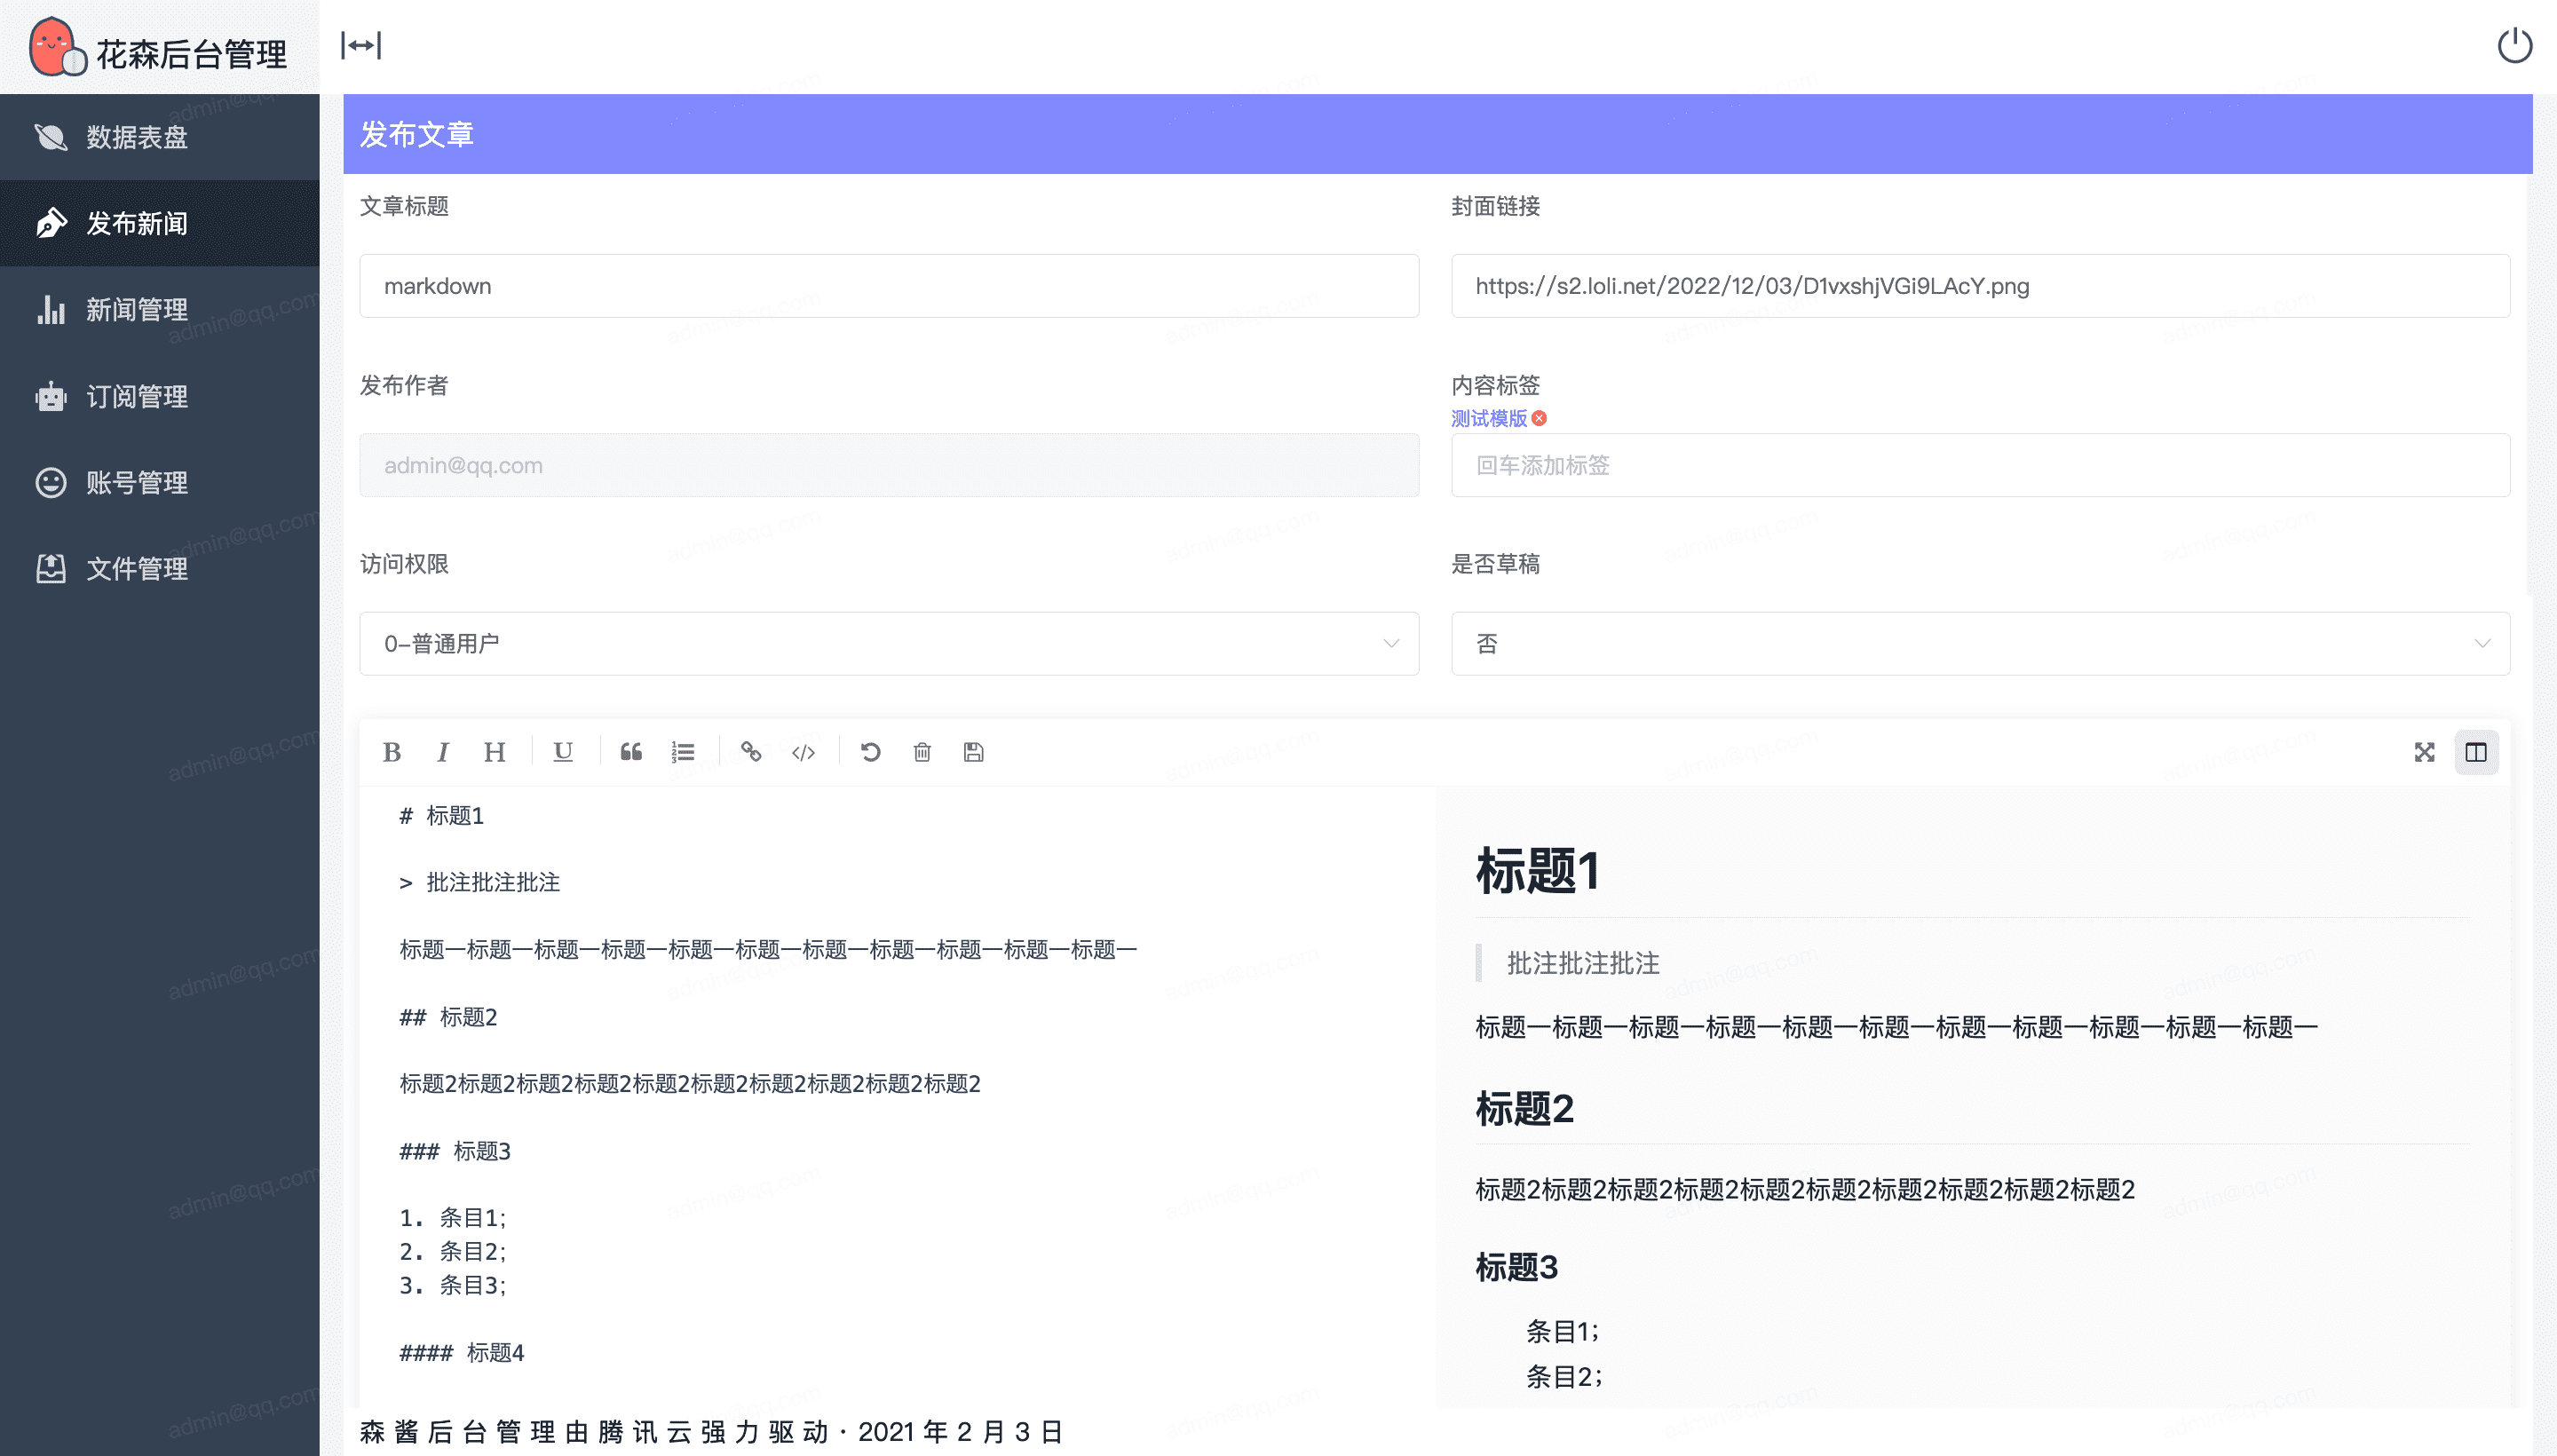Screen dimensions: 2557x1456
Task: Collapse sidebar with the expand-width toggle
Action: [x=361, y=45]
